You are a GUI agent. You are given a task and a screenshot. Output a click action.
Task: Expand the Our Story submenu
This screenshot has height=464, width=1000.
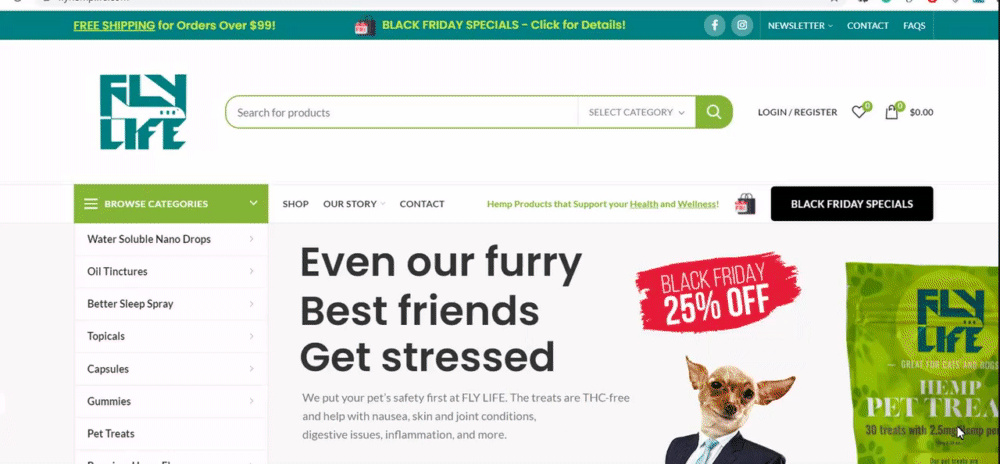pos(354,204)
